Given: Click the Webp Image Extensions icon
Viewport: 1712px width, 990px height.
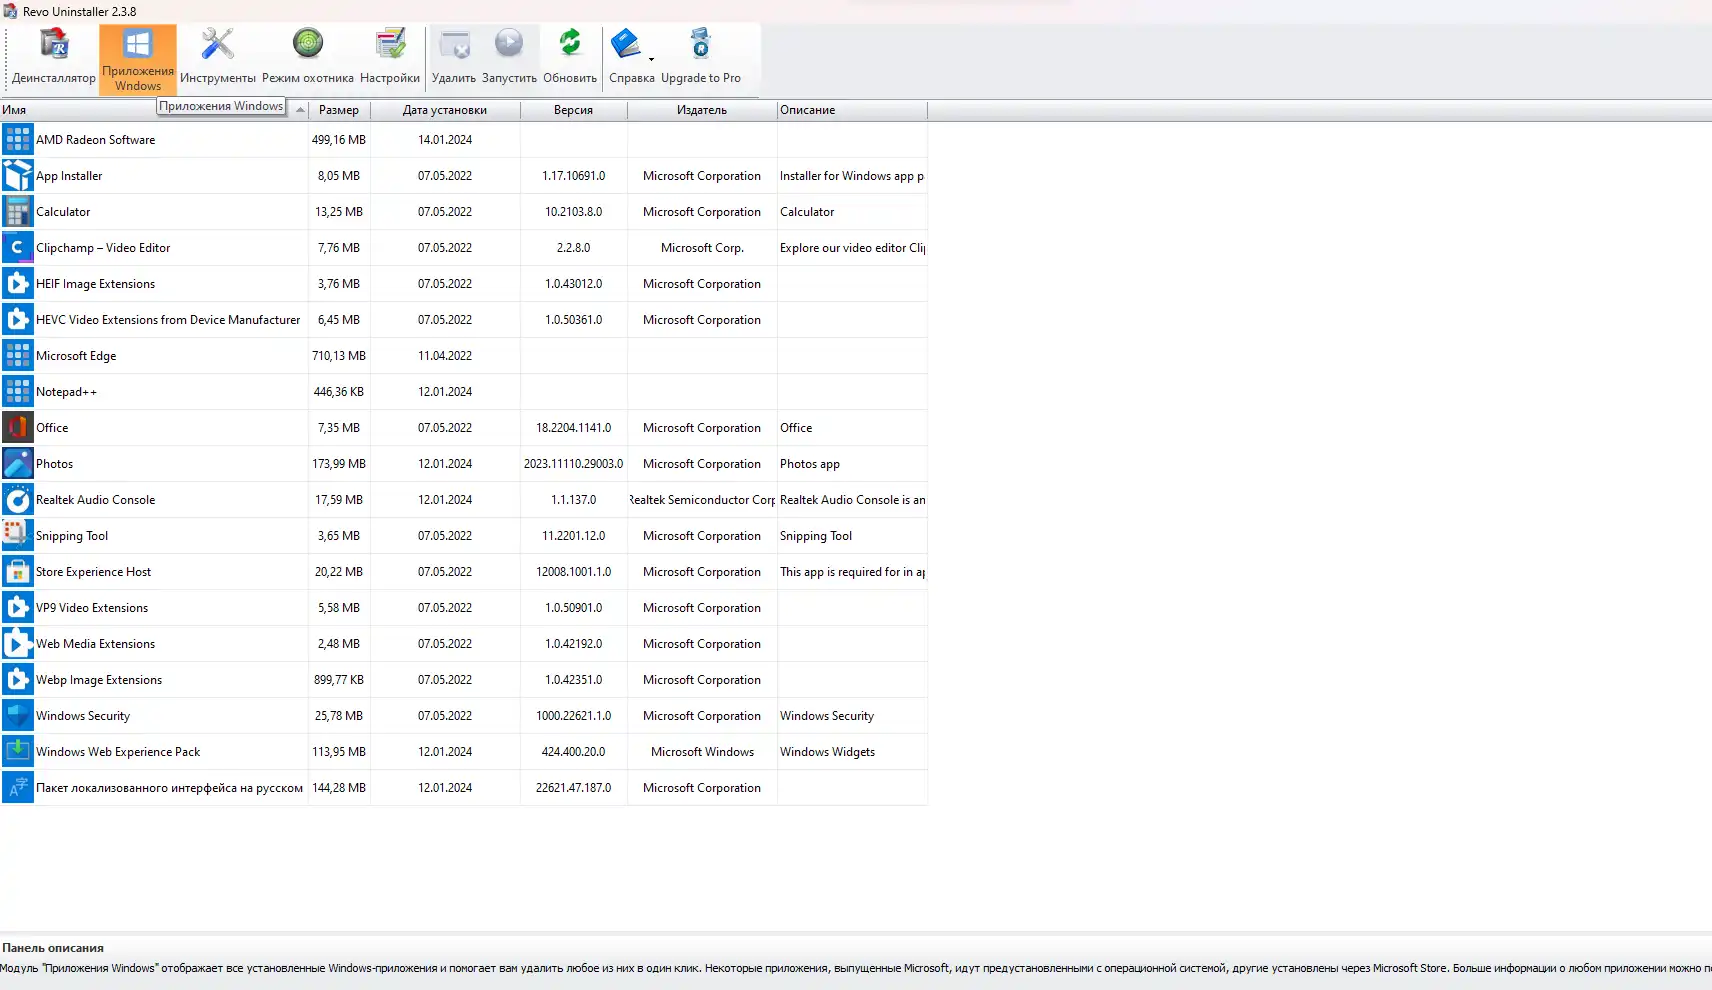Looking at the screenshot, I should 18,680.
